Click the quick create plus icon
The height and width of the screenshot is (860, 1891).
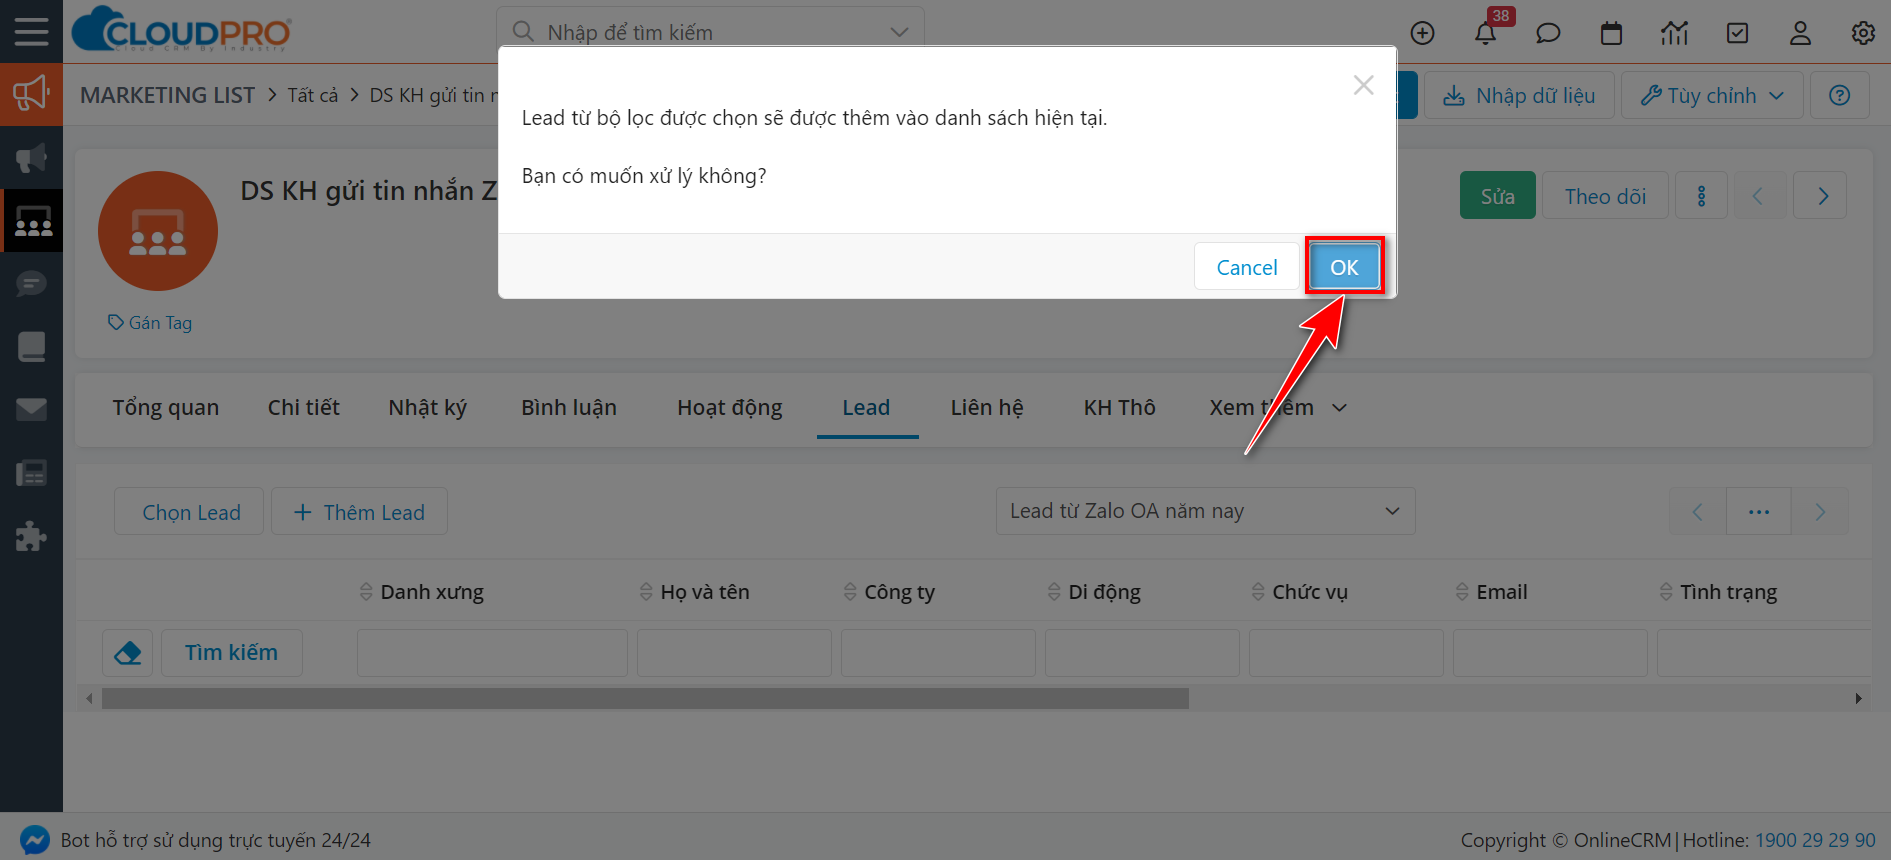[1422, 33]
